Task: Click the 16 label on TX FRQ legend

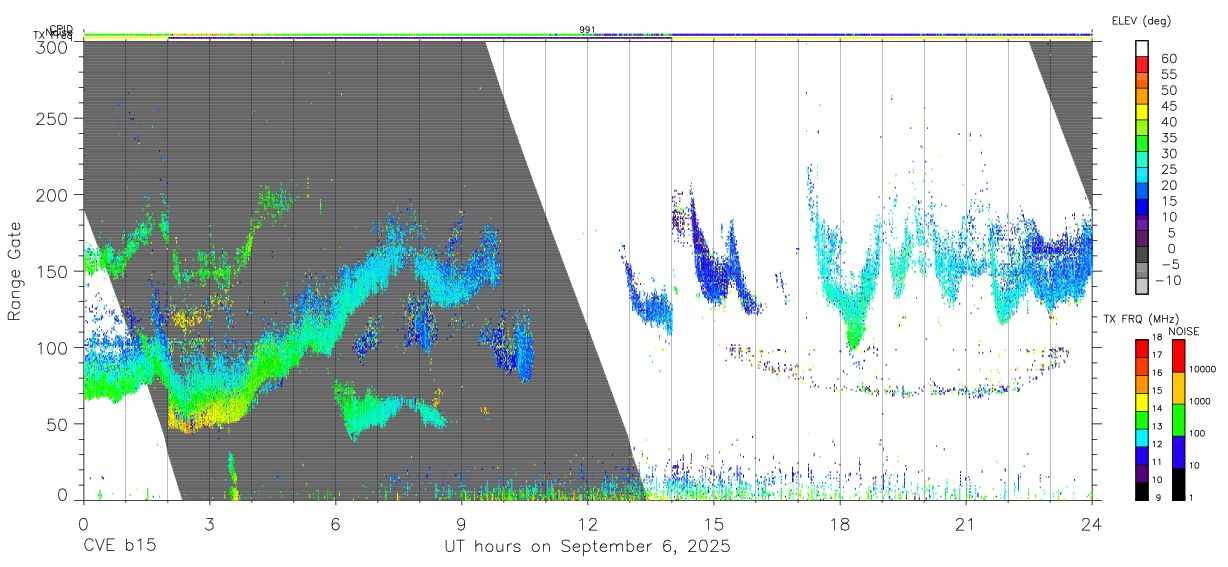Action: point(1157,372)
